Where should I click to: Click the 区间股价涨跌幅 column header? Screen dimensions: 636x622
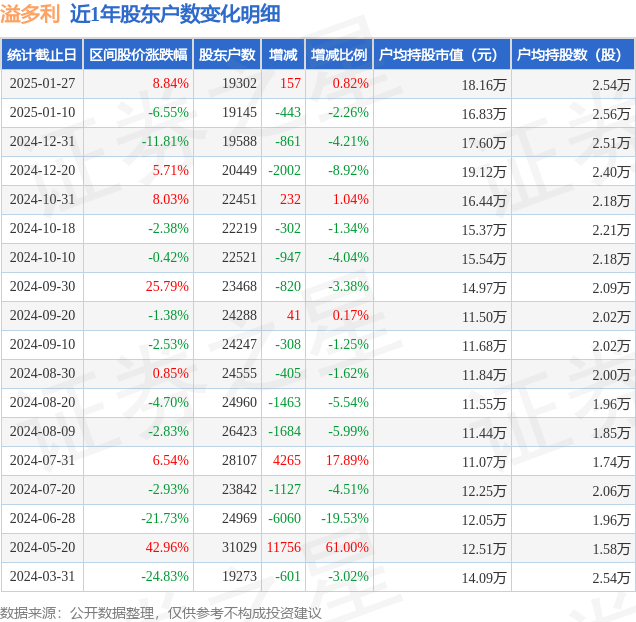point(138,54)
